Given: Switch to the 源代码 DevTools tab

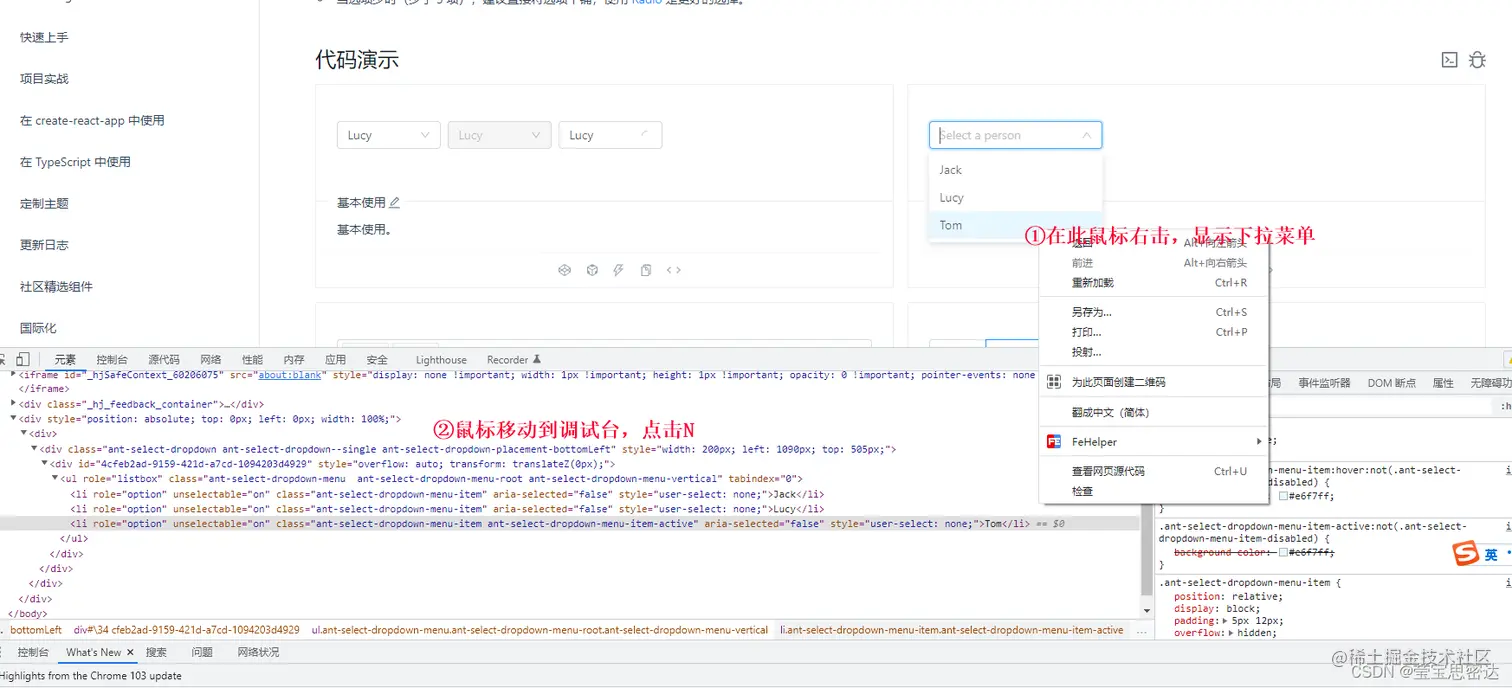Looking at the screenshot, I should click(164, 360).
